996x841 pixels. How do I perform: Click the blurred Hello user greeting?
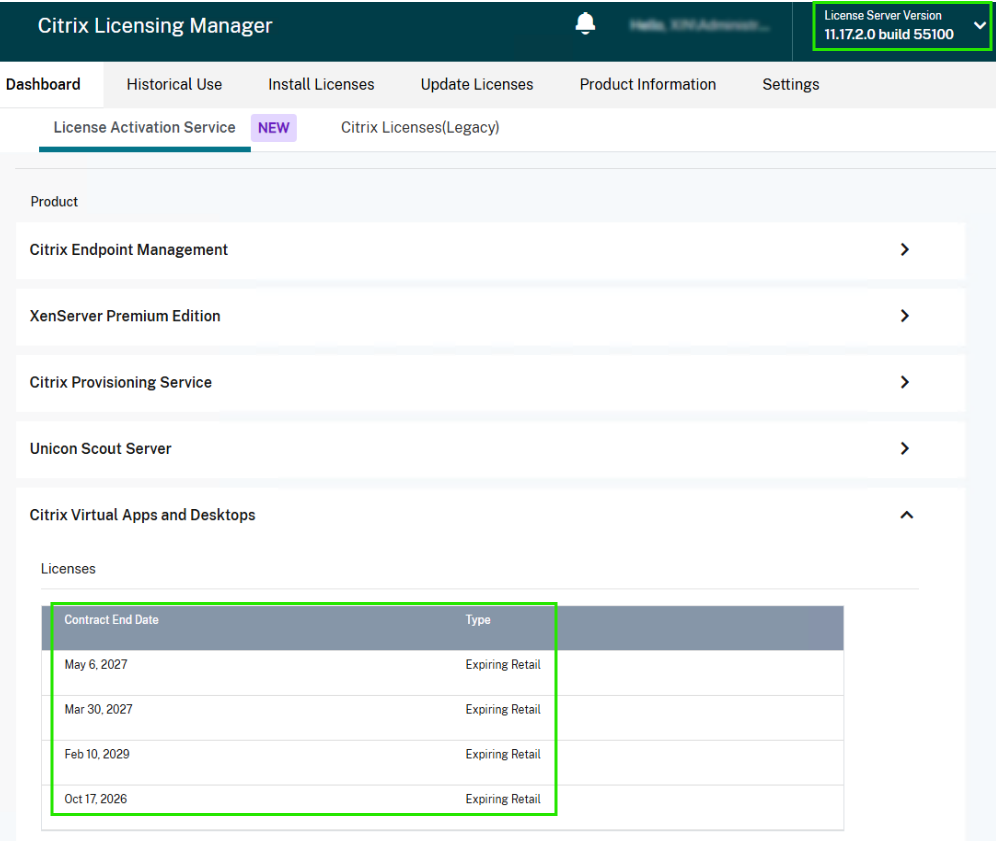coord(699,25)
